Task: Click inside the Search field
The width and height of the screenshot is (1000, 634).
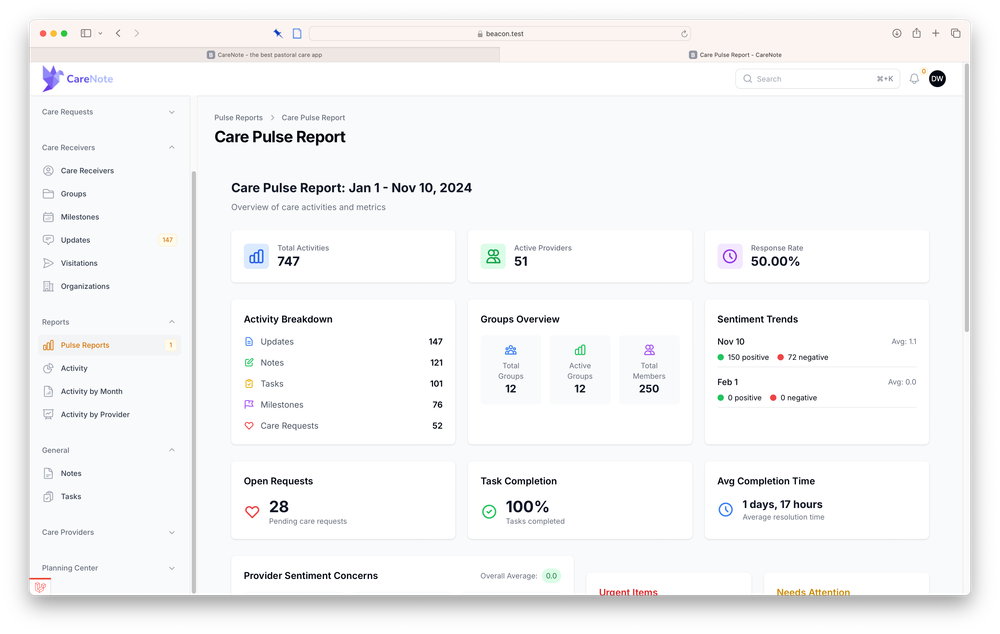Action: pyautogui.click(x=817, y=78)
